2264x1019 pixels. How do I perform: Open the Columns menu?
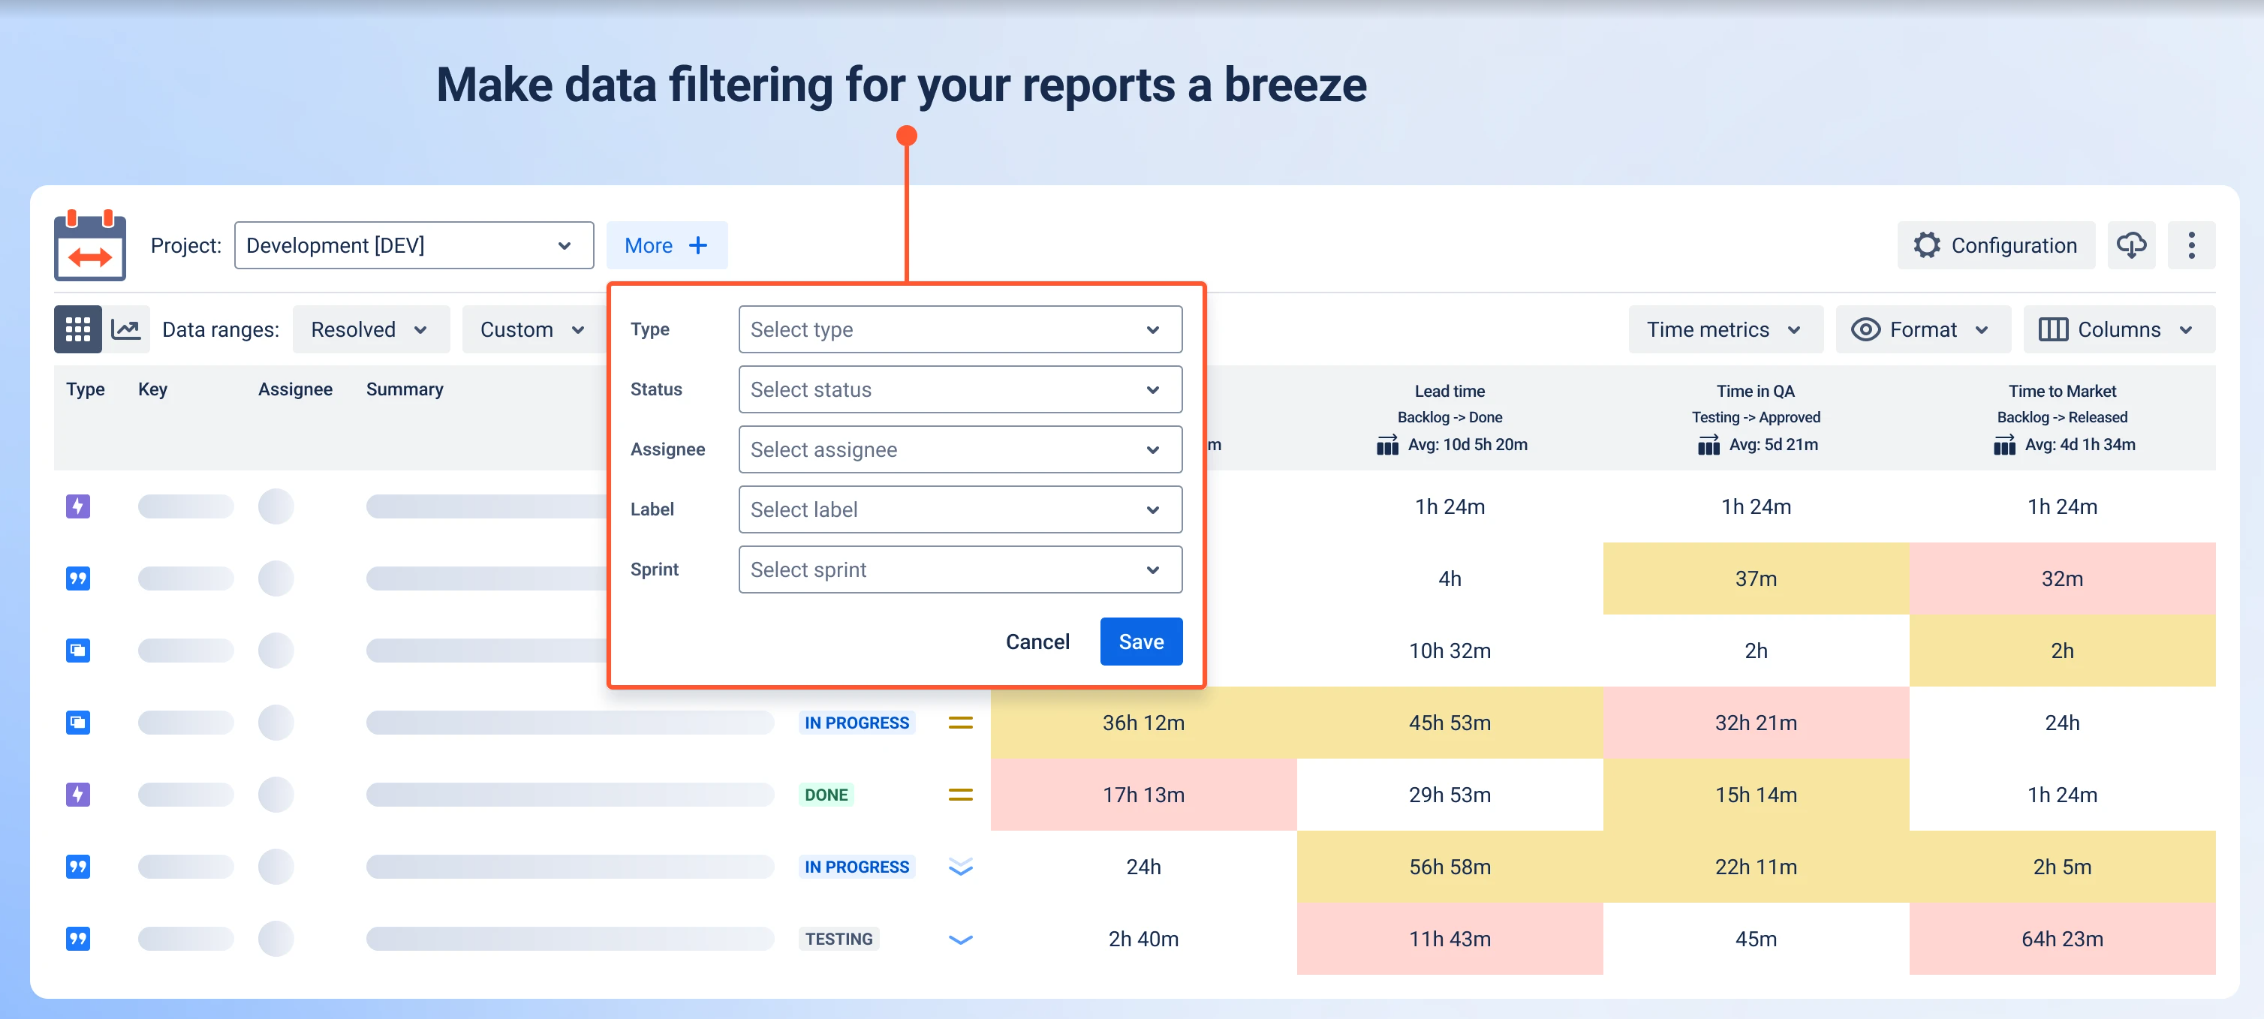2119,329
